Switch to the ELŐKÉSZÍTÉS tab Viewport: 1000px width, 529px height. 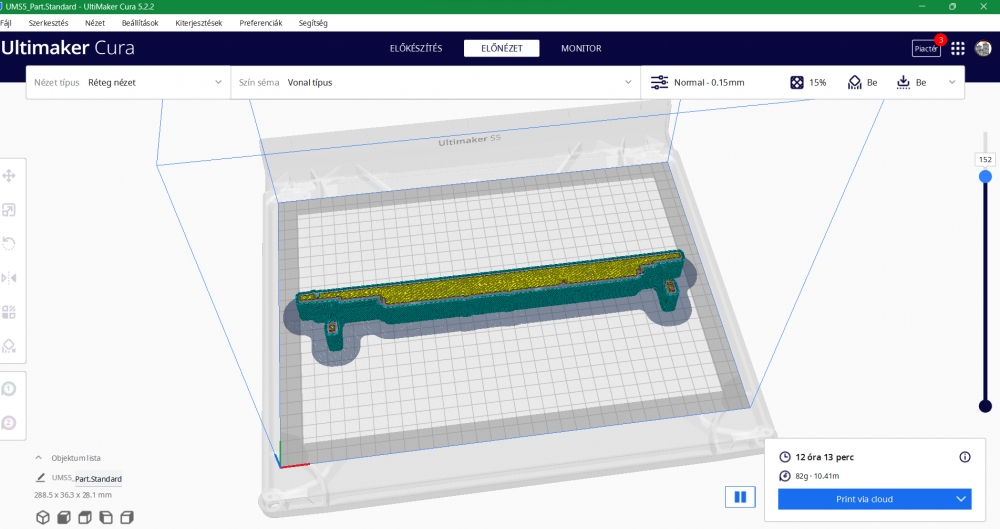415,48
